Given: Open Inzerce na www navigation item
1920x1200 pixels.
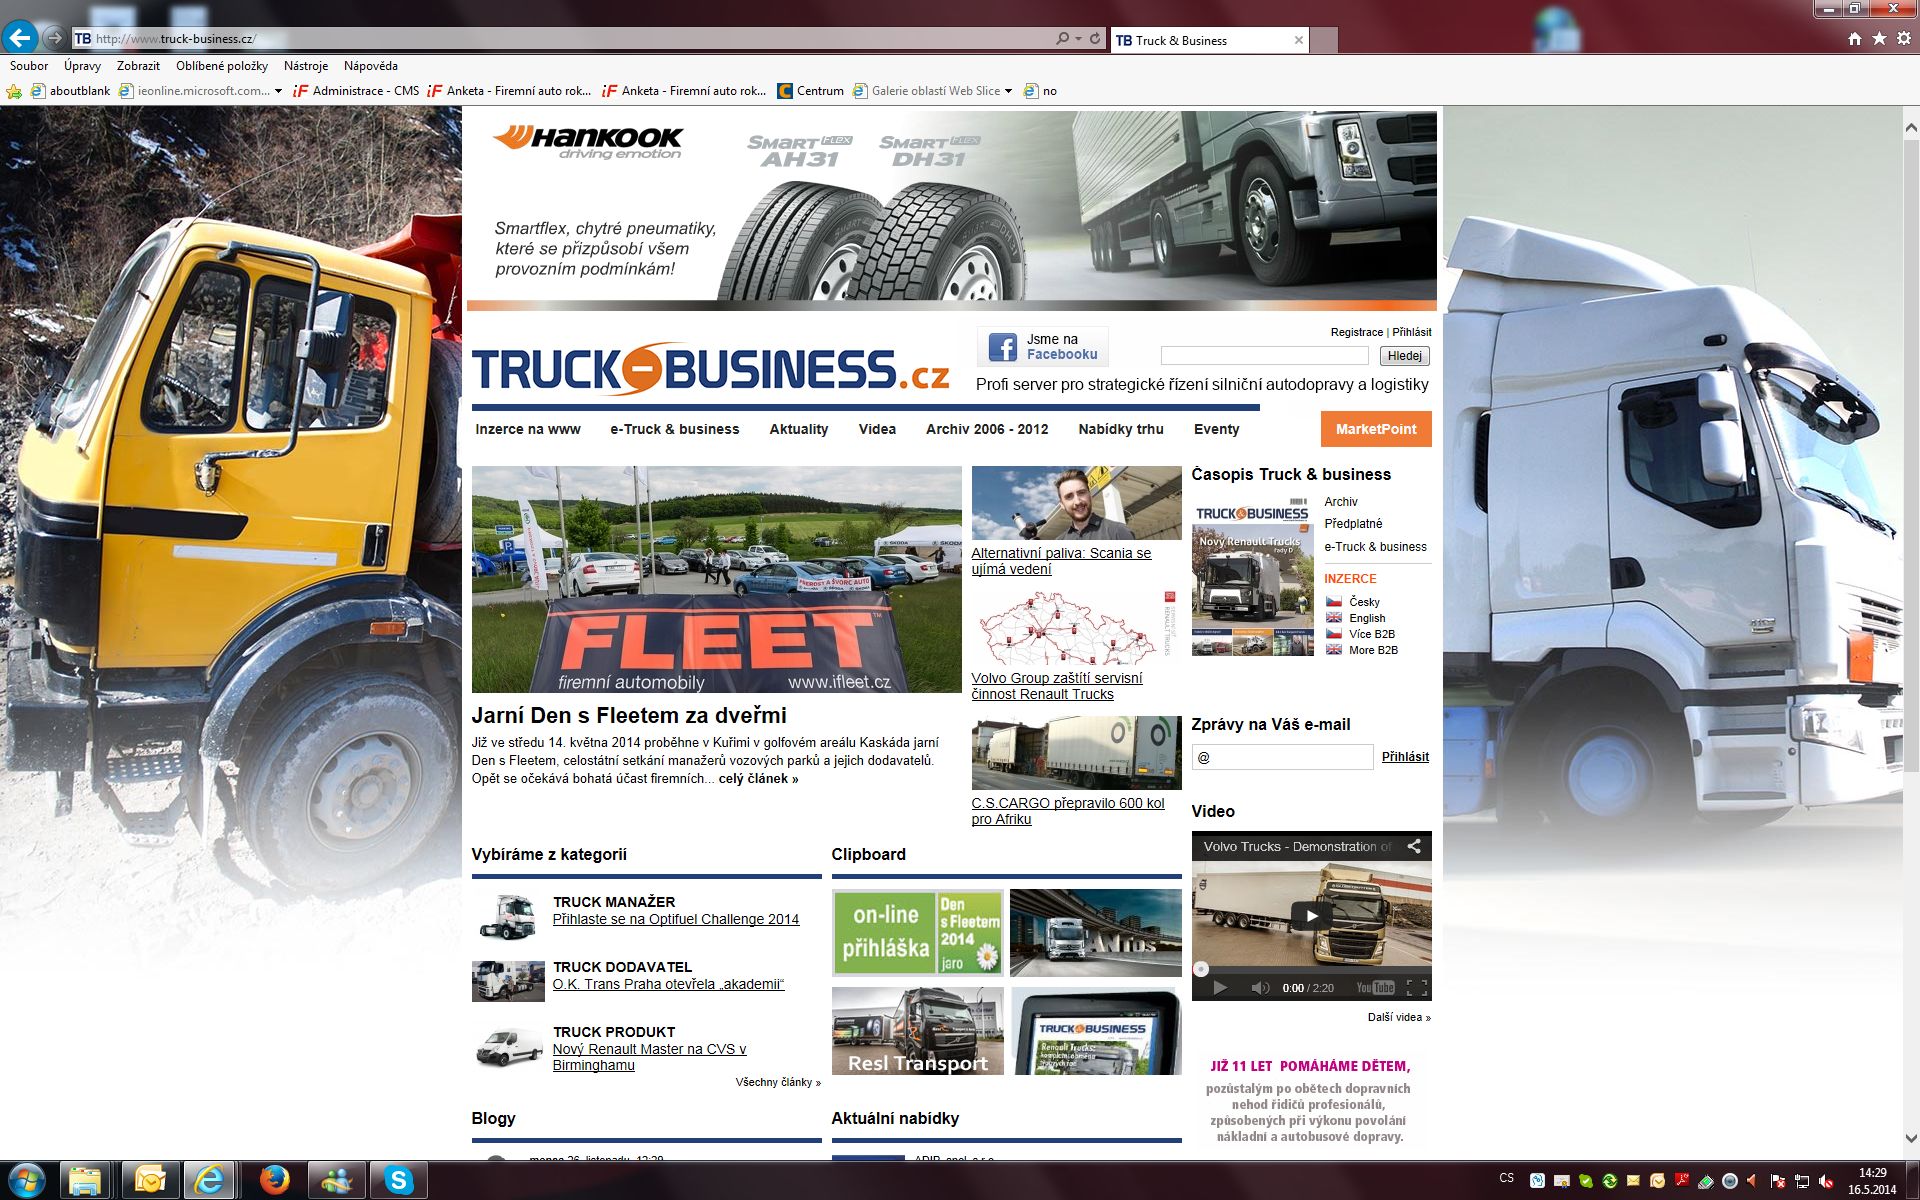Looking at the screenshot, I should click(528, 429).
